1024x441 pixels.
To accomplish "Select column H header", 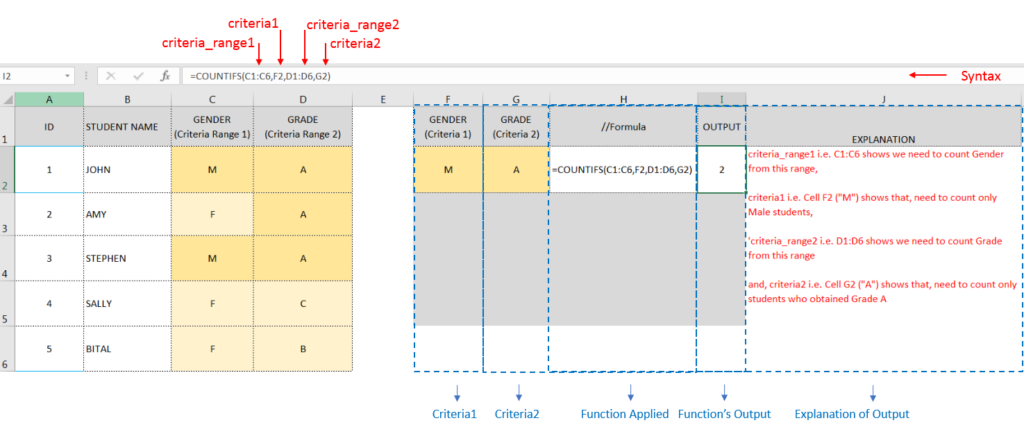I will click(623, 99).
